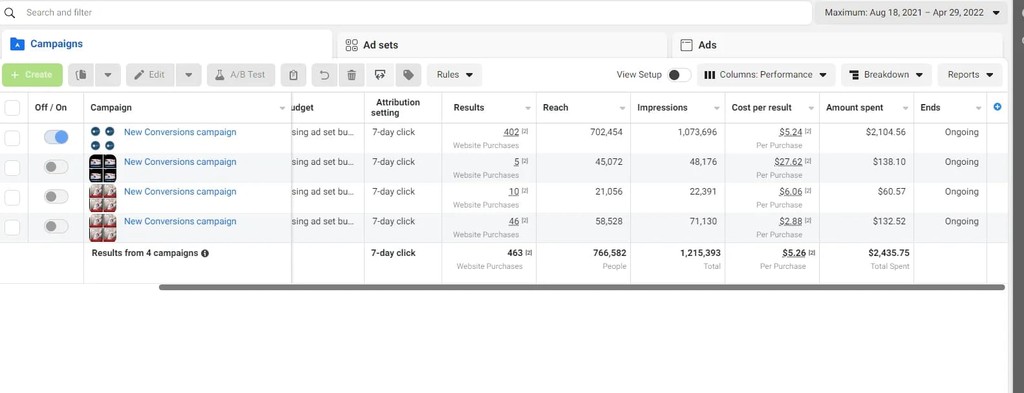
Task: Click the Ads tab square icon
Action: click(686, 45)
